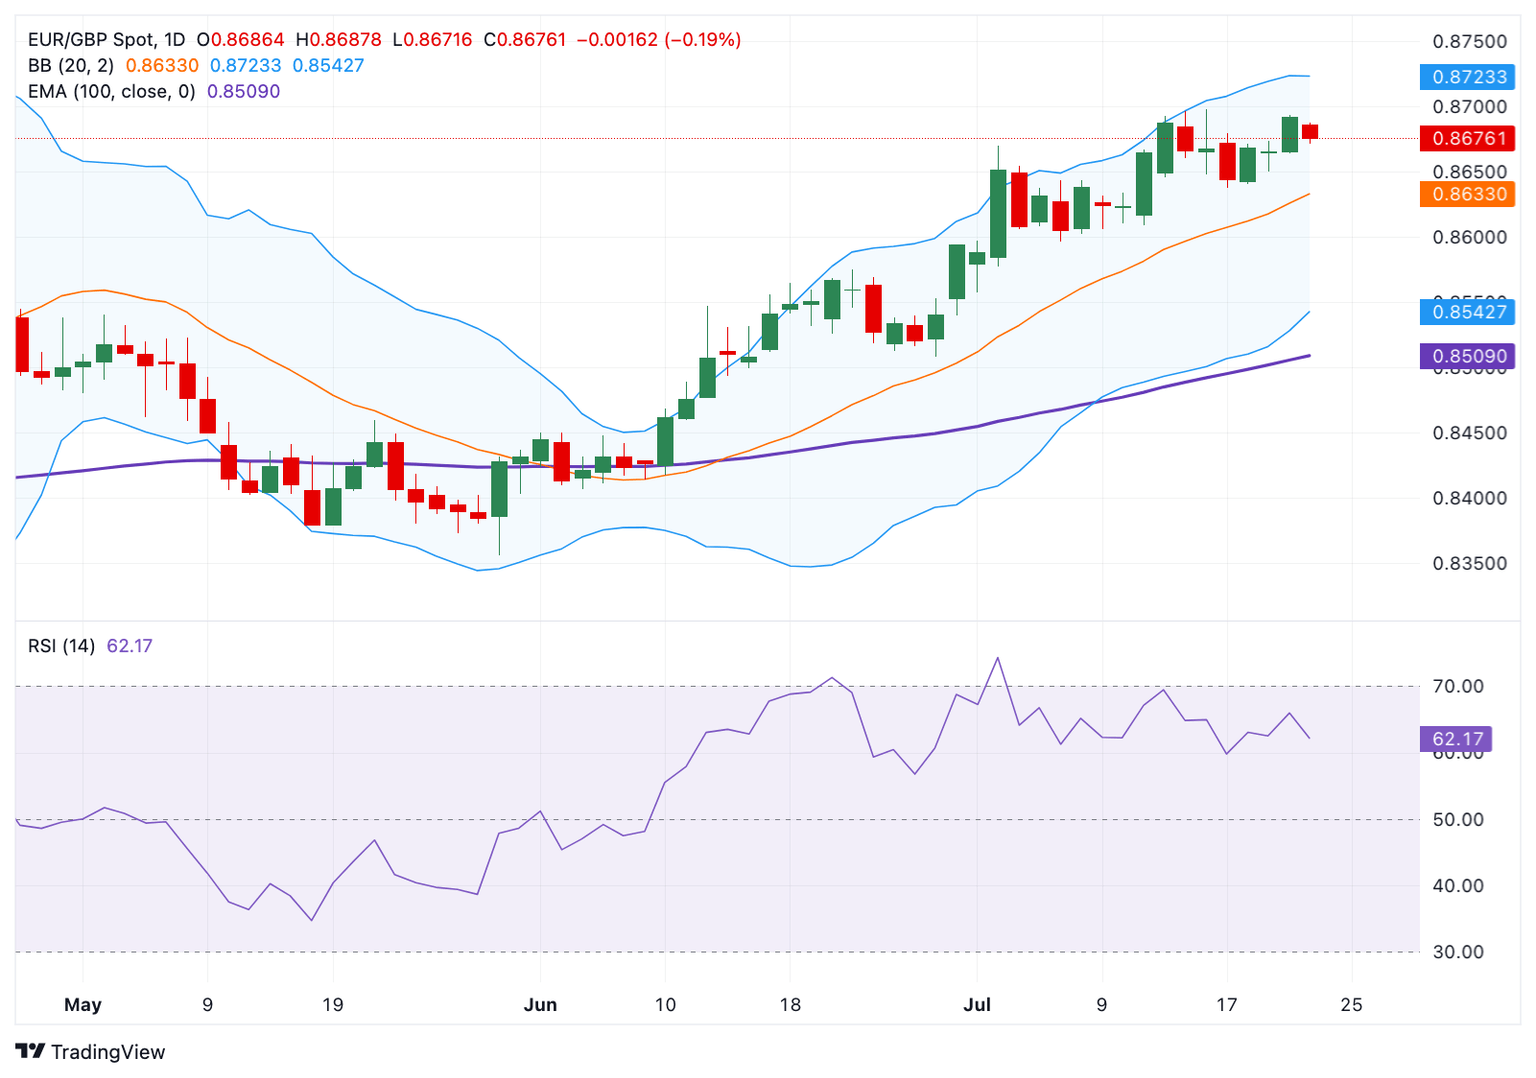The width and height of the screenshot is (1536, 1078).
Task: Click the RSI (14) indicator label
Action: [61, 646]
